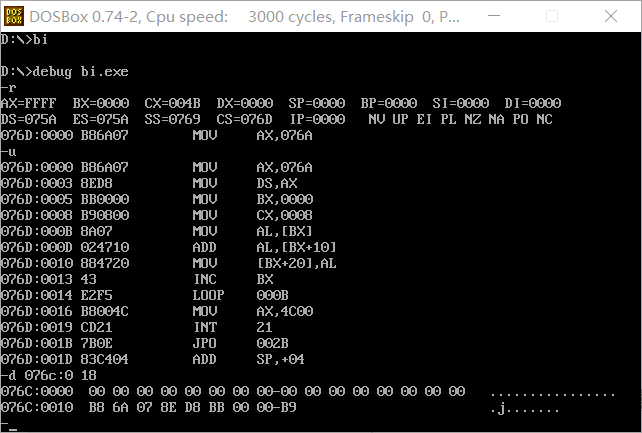This screenshot has height=433, width=642.
Task: Click the 'INC BX' instruction
Action: tap(233, 279)
